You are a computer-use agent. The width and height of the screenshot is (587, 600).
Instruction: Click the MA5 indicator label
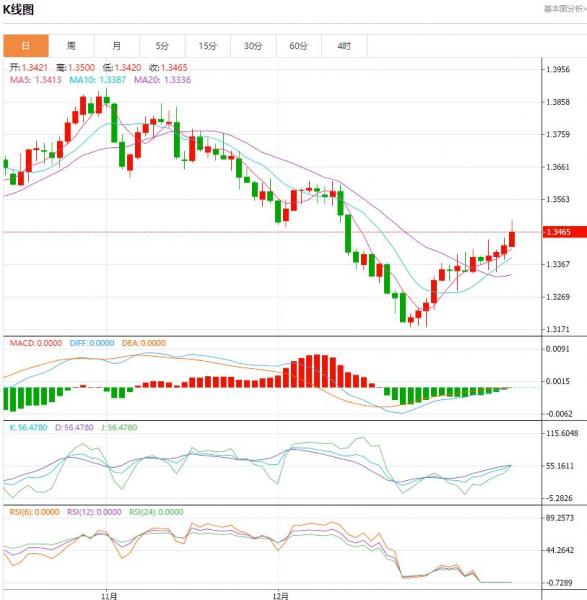[x=36, y=80]
